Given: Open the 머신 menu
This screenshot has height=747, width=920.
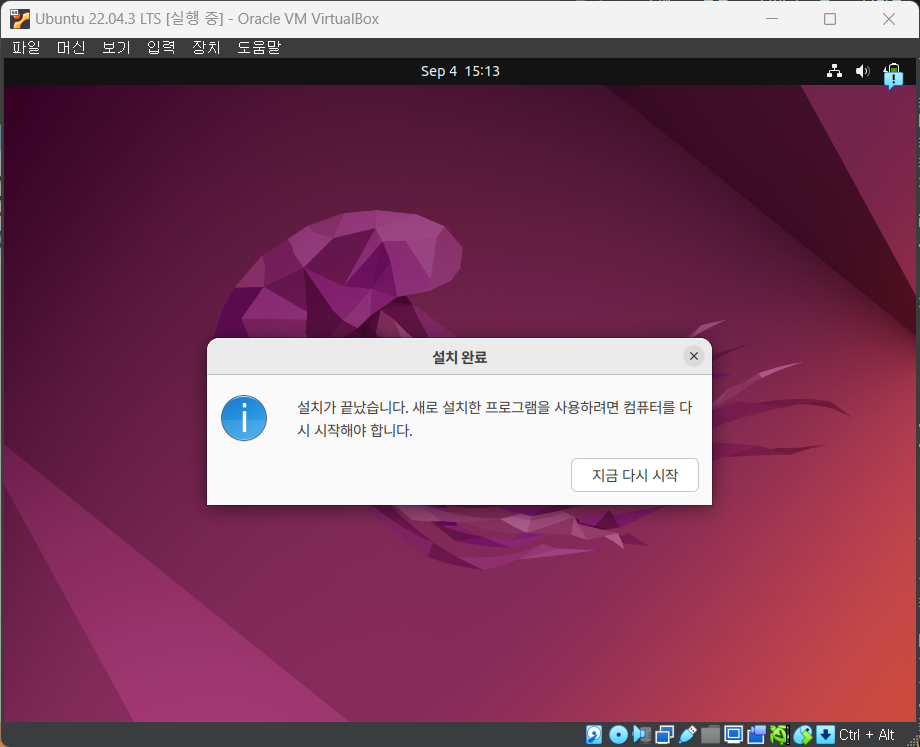Looking at the screenshot, I should 71,48.
